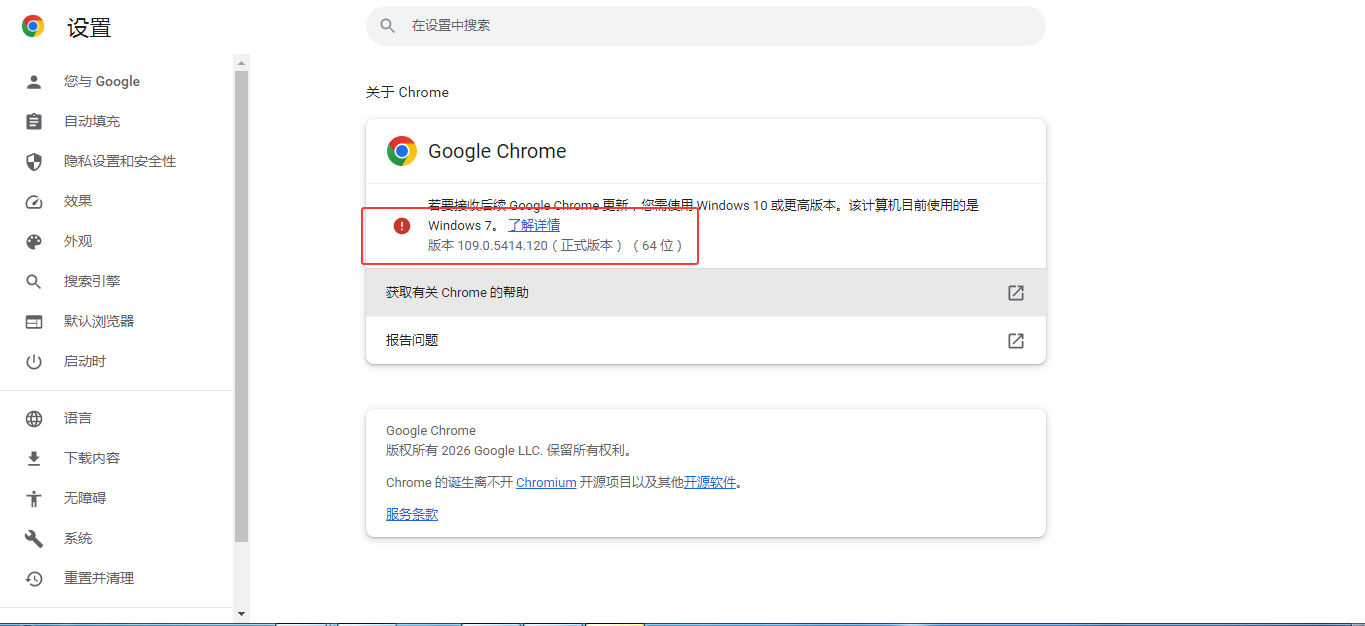This screenshot has width=1365, height=626.
Task: Click the Chrome logo beside 设置 title
Action: click(x=33, y=27)
